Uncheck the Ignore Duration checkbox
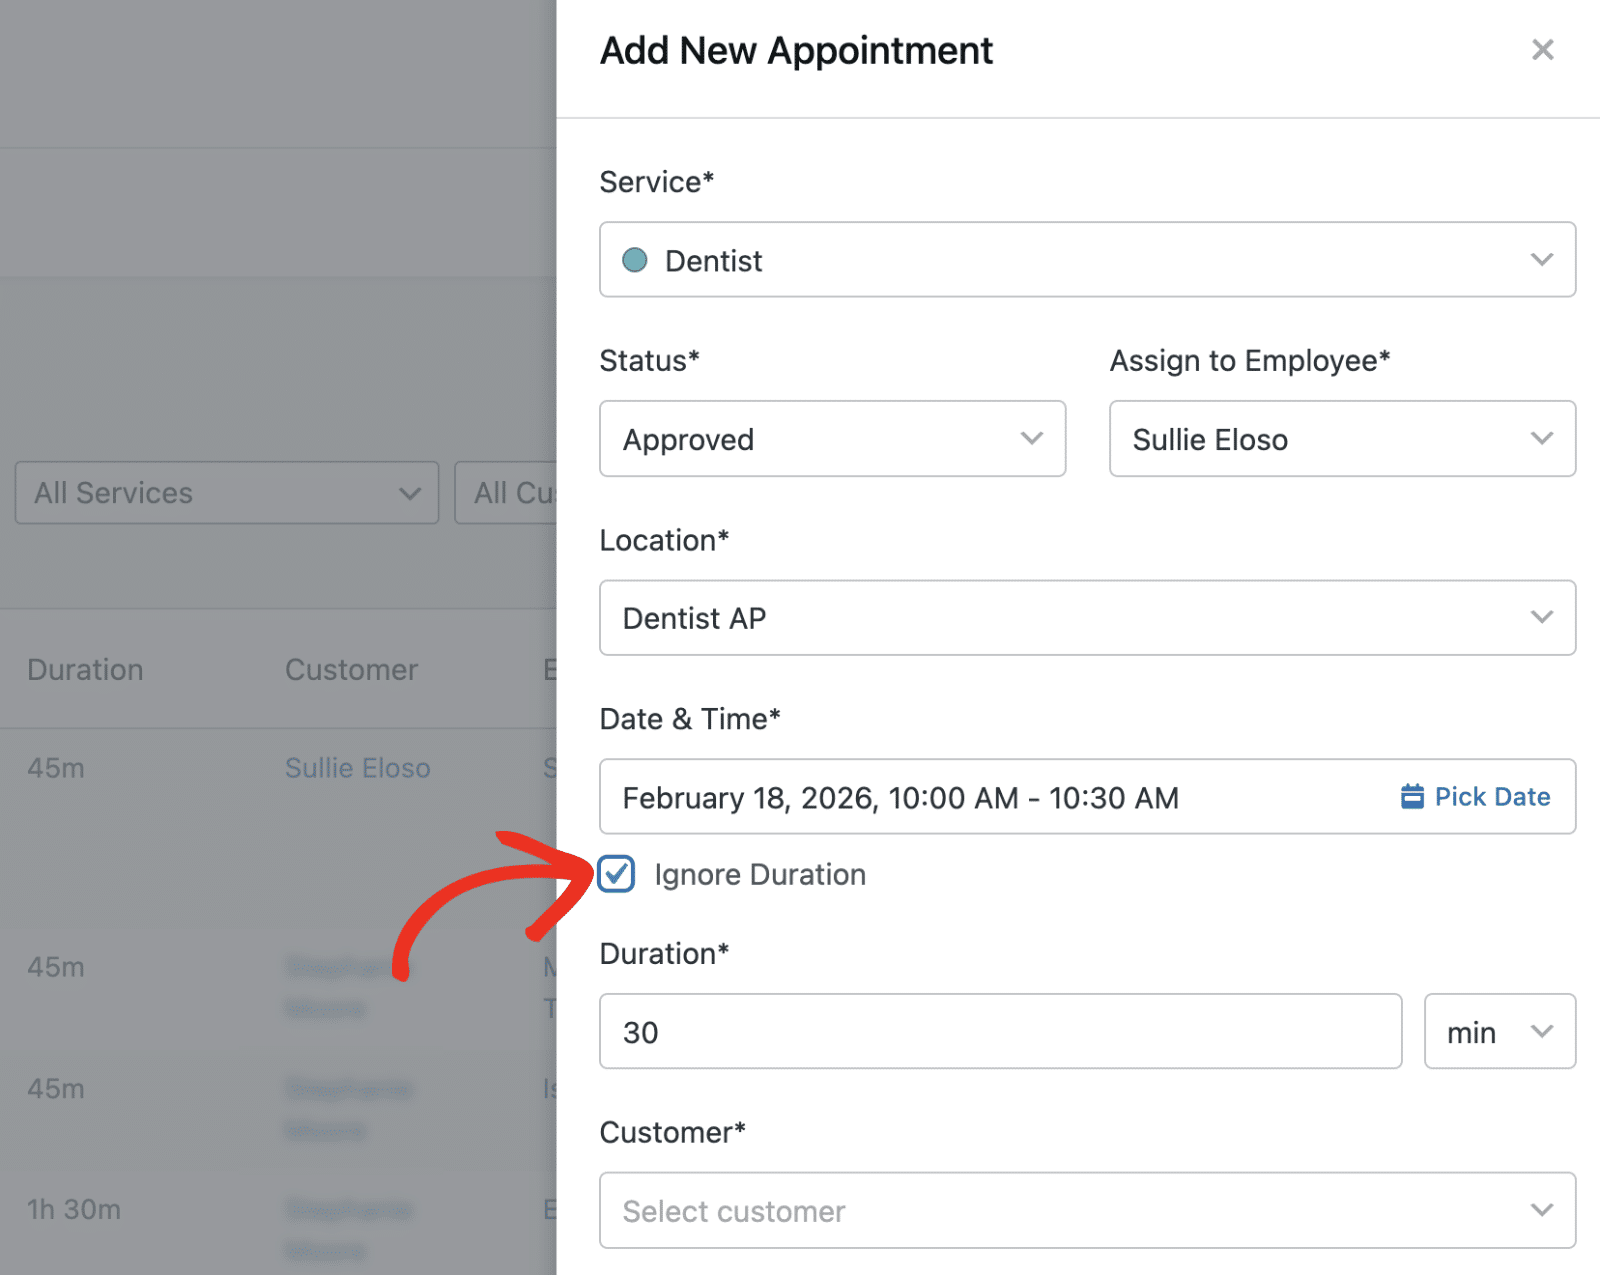Image resolution: width=1600 pixels, height=1275 pixels. [616, 874]
